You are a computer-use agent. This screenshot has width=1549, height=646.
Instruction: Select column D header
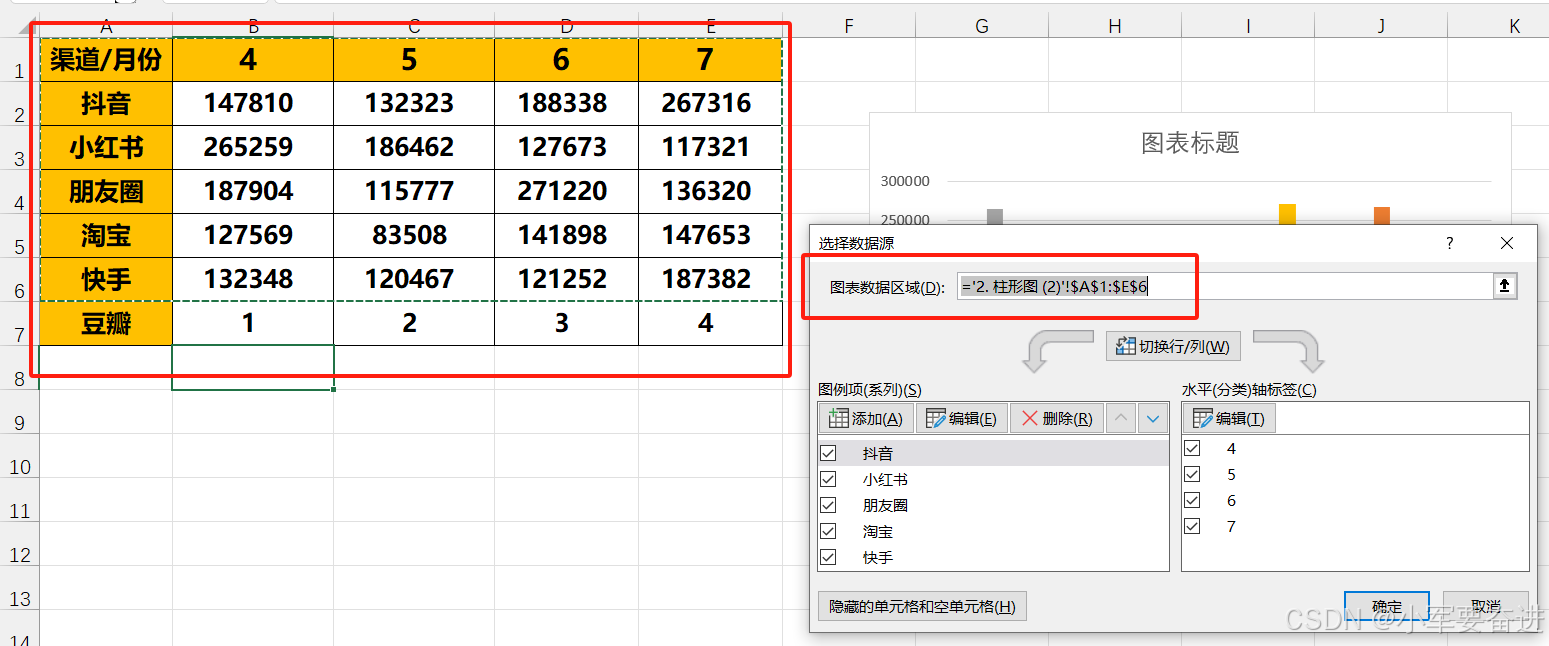(x=566, y=26)
